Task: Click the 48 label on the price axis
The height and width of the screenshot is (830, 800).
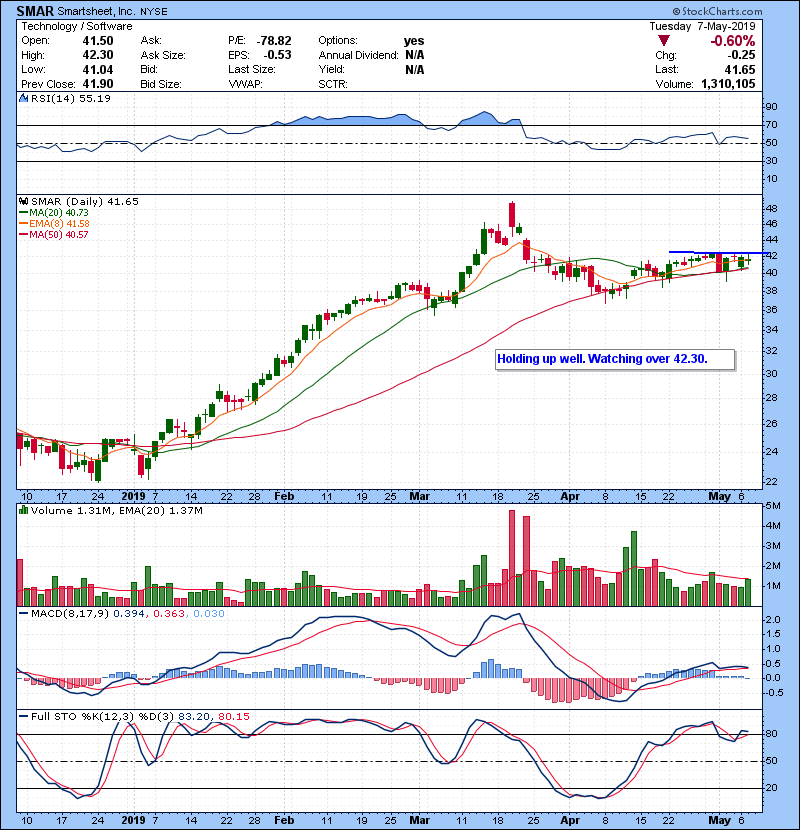Action: click(x=771, y=209)
